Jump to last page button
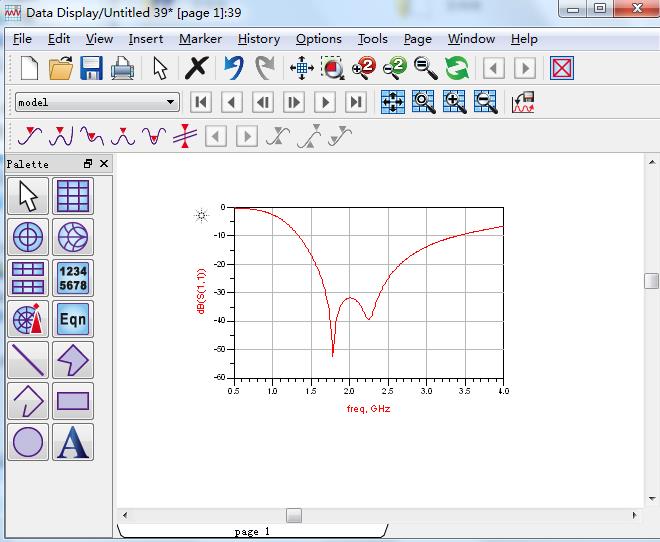 pos(356,102)
